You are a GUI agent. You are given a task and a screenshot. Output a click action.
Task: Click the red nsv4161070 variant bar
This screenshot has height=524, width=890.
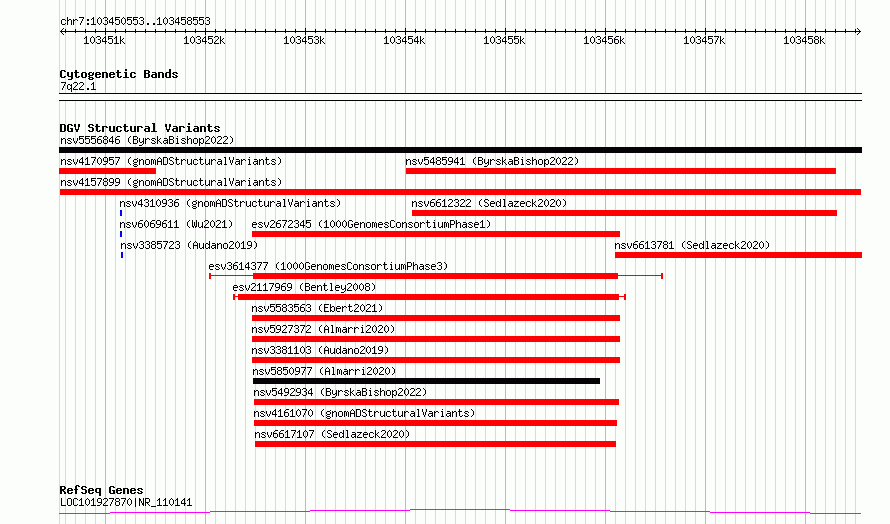tap(435, 423)
